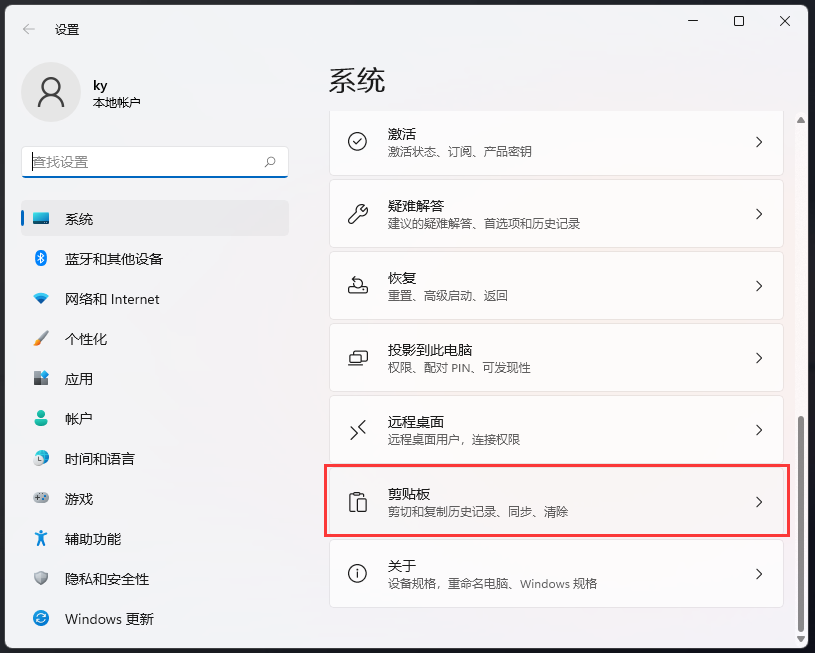Click the Find a setting (查找设置) search box

click(x=154, y=161)
